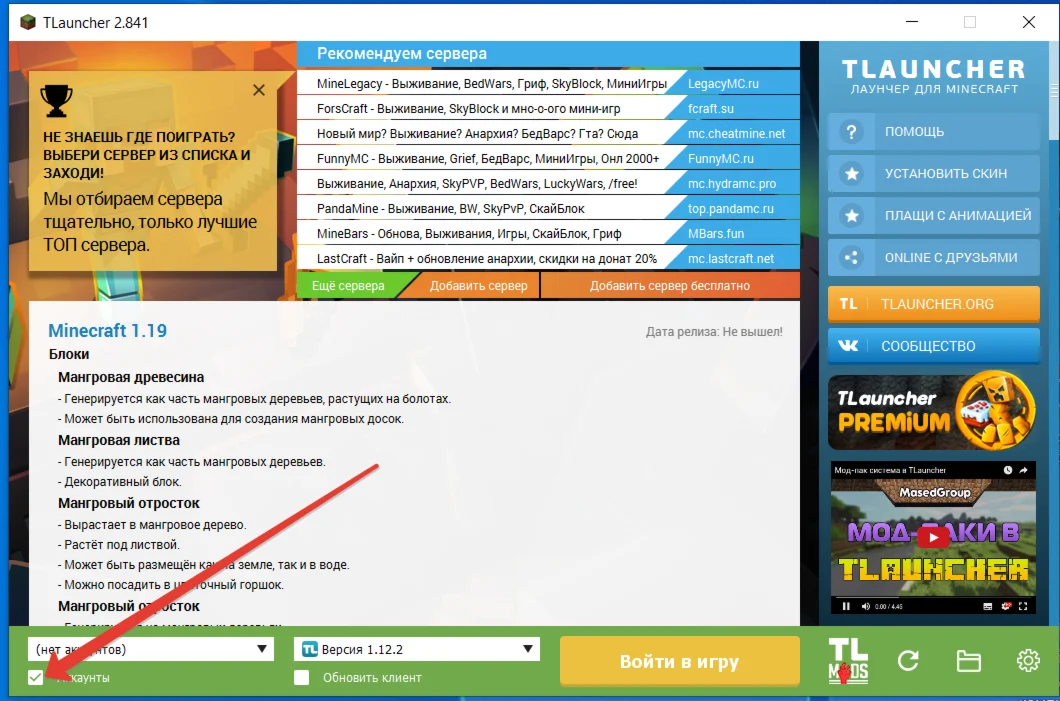This screenshot has width=1060, height=701.
Task: Click share icon beside Online с друзьями
Action: tap(852, 258)
